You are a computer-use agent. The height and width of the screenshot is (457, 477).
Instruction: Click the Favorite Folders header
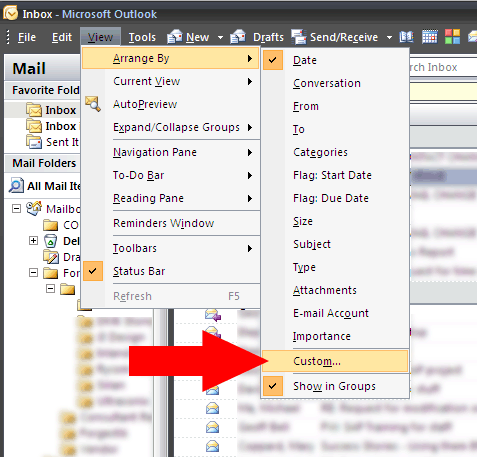pyautogui.click(x=43, y=90)
